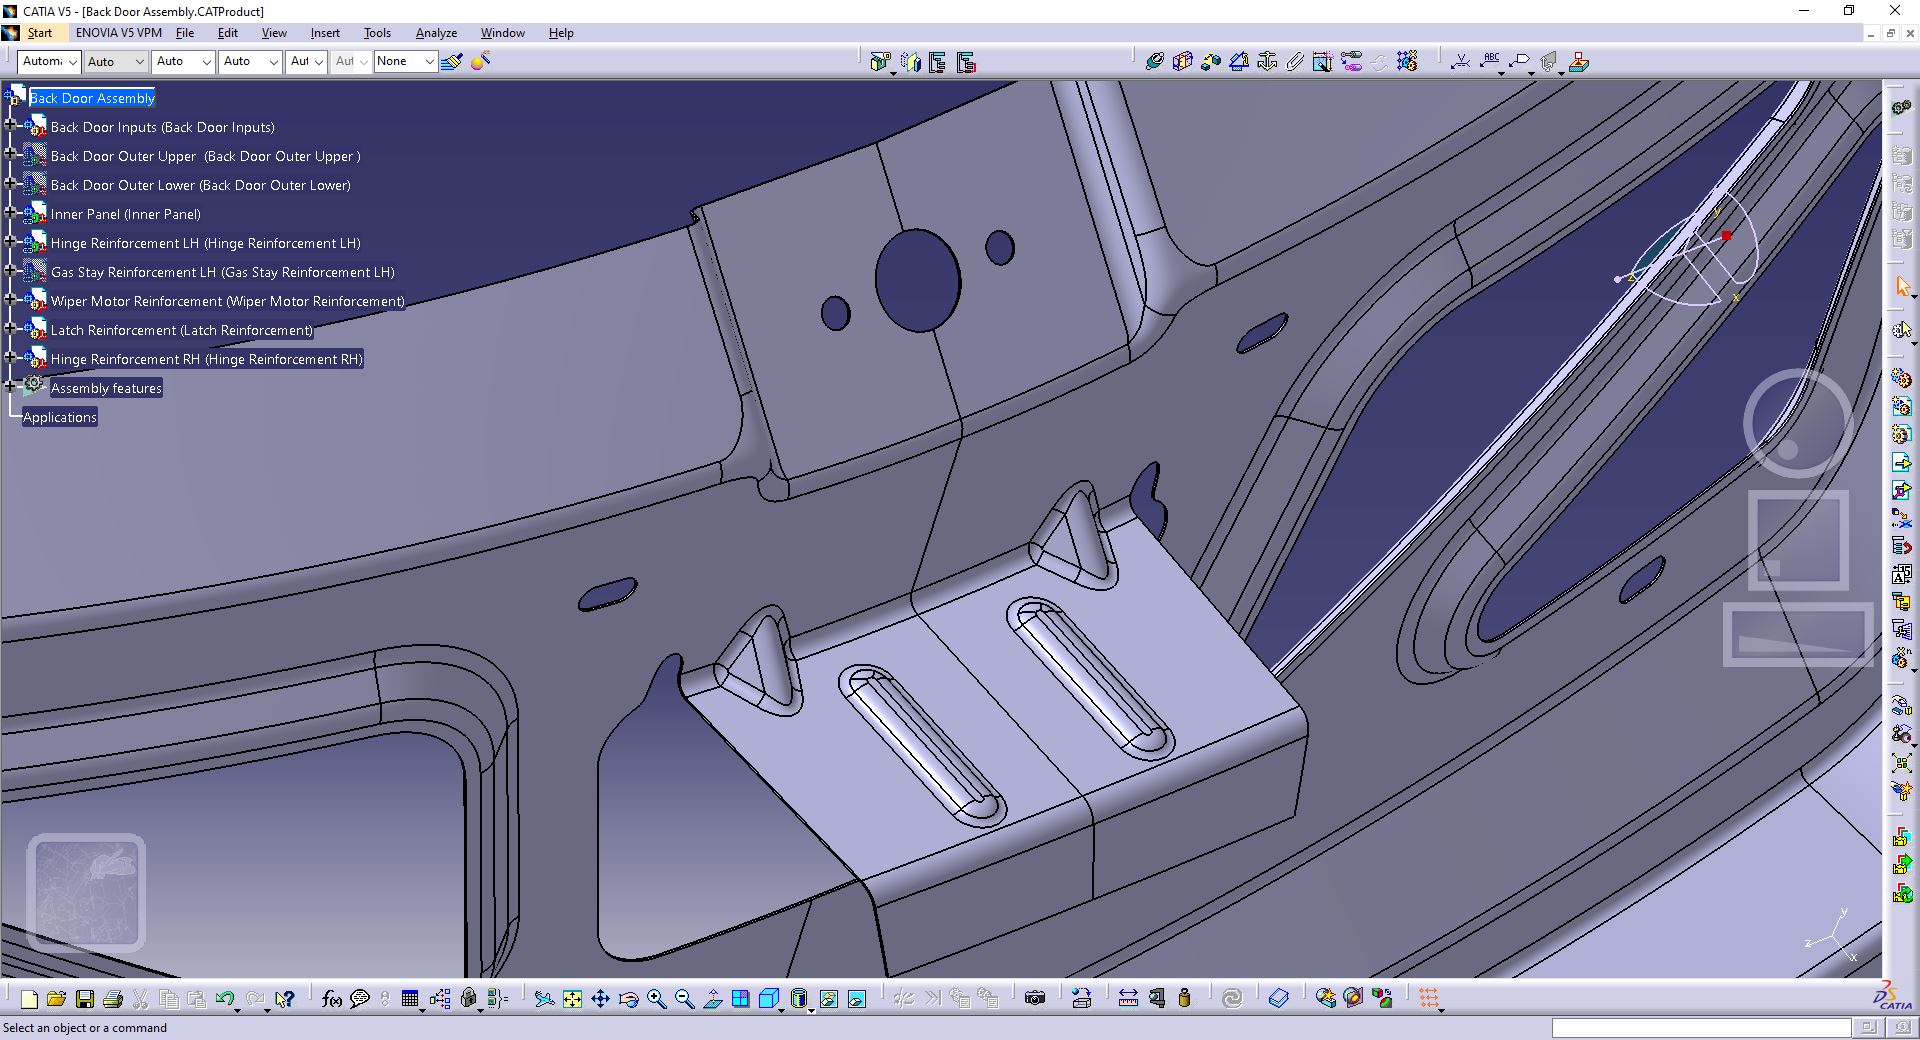The width and height of the screenshot is (1920, 1040).
Task: Click the Assembly features node label
Action: (x=106, y=388)
